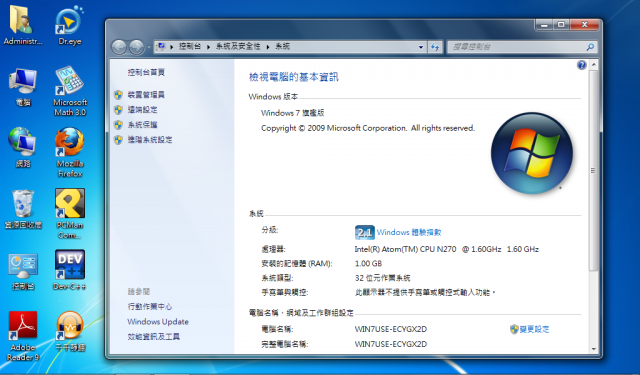Open 進階系統設定 link
This screenshot has height=375, width=640.
coord(150,140)
